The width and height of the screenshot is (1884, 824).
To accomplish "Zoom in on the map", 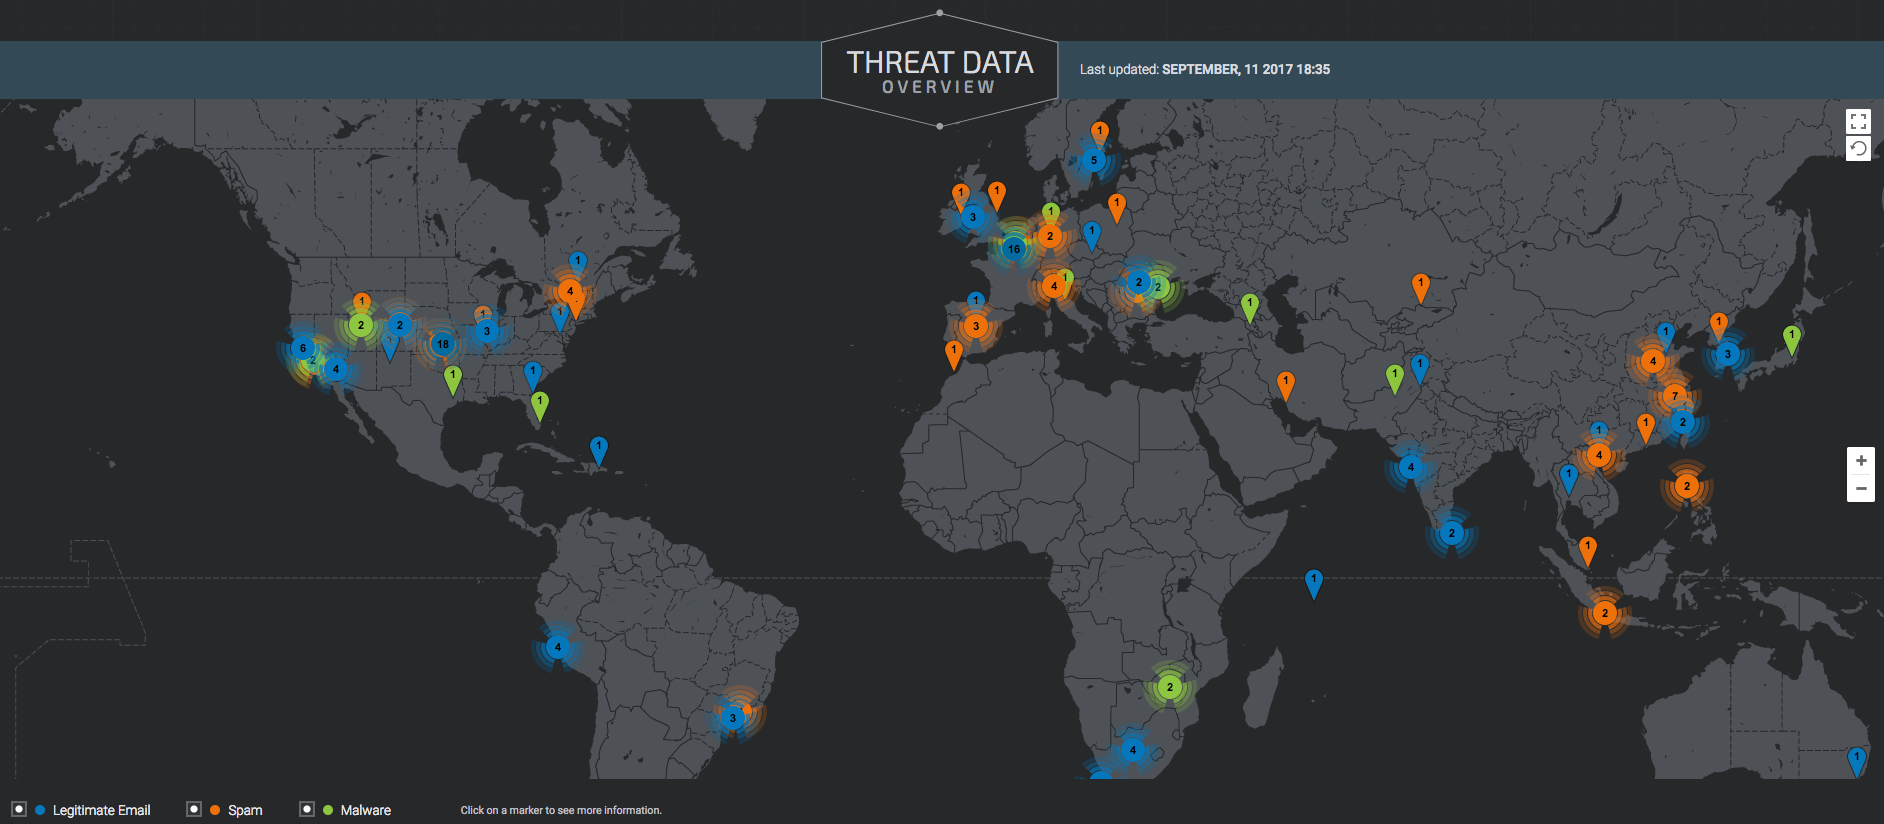I will pyautogui.click(x=1860, y=461).
